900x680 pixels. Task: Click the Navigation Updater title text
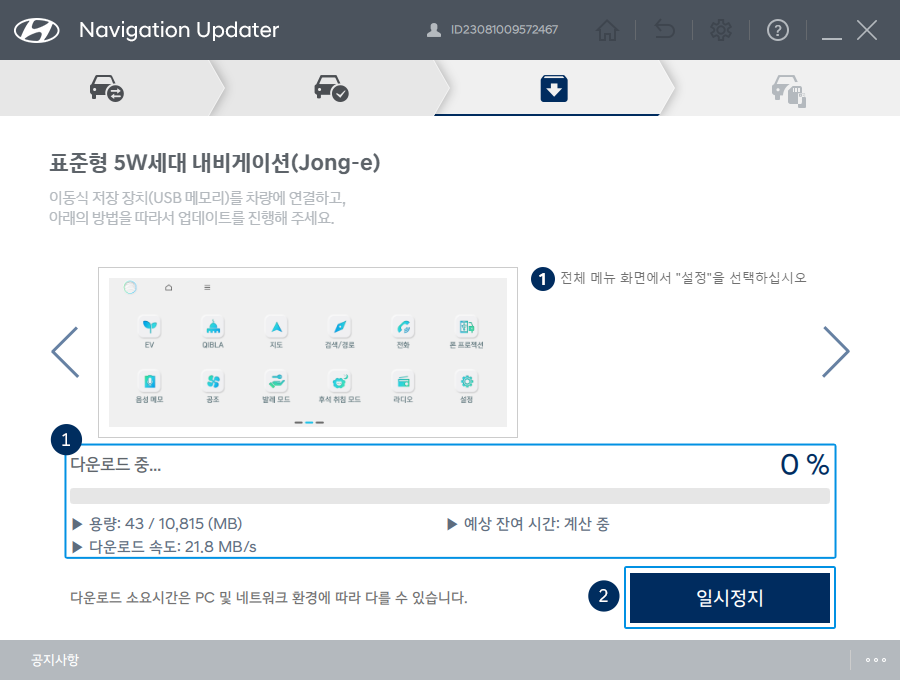[x=179, y=30]
